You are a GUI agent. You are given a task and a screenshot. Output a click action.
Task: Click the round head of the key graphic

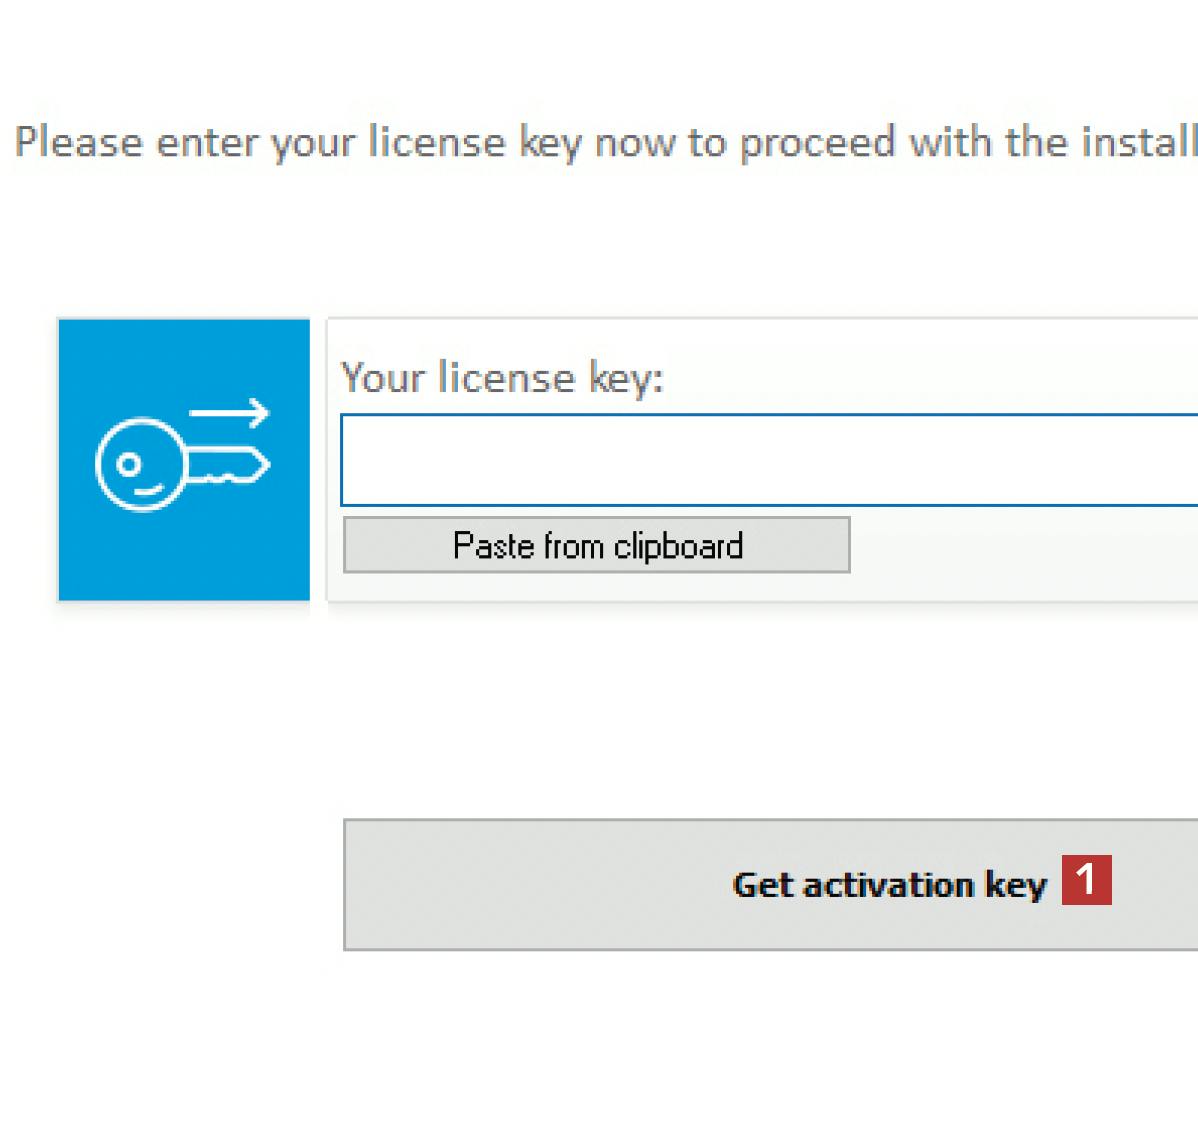[x=138, y=465]
